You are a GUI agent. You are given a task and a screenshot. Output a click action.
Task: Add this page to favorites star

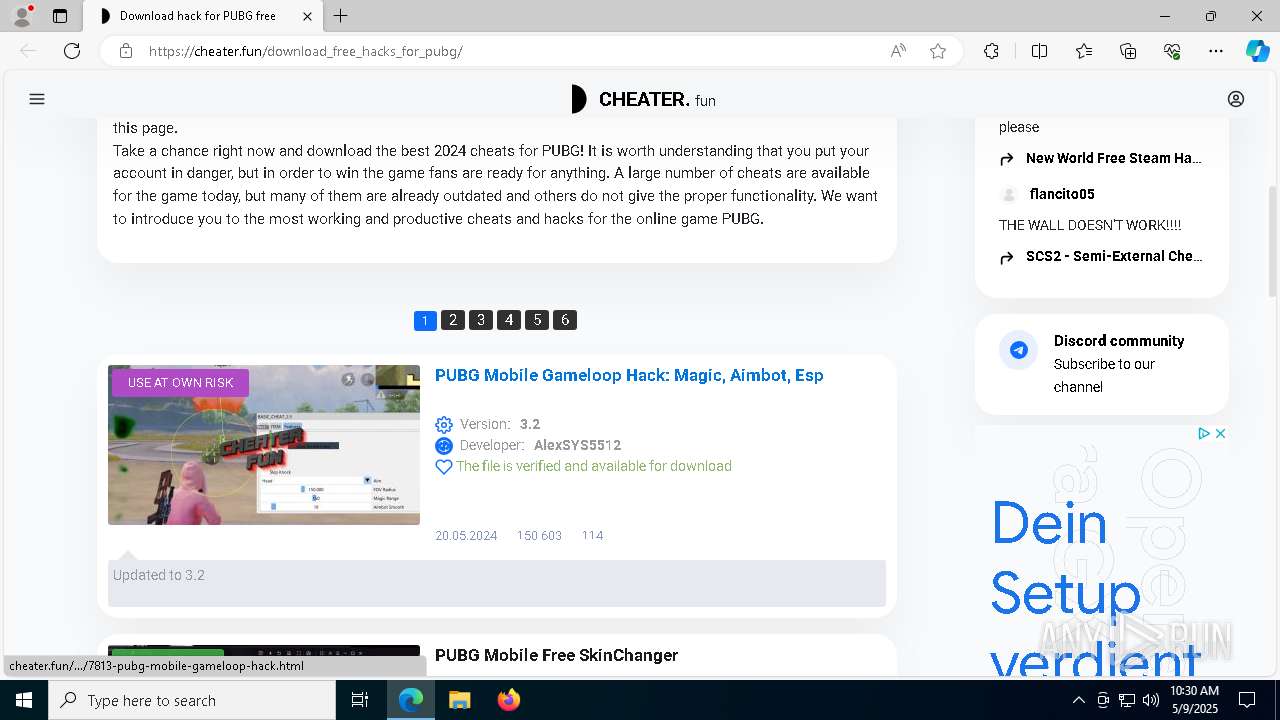point(938,51)
